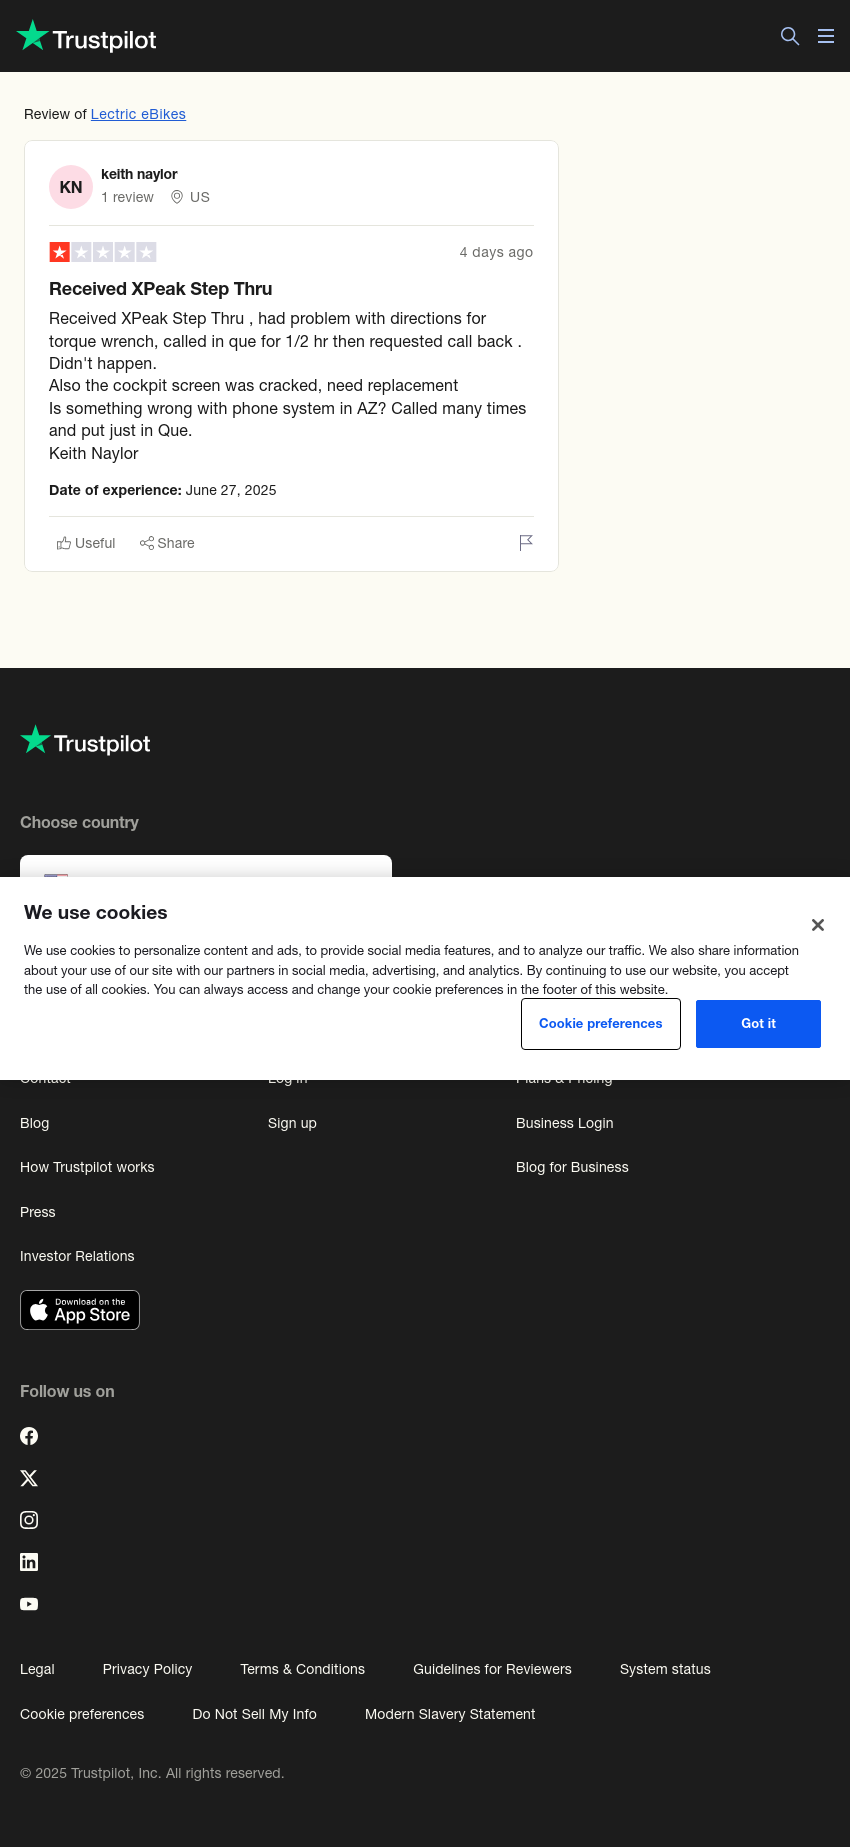
Task: Click the one-star rating image
Action: [x=103, y=252]
